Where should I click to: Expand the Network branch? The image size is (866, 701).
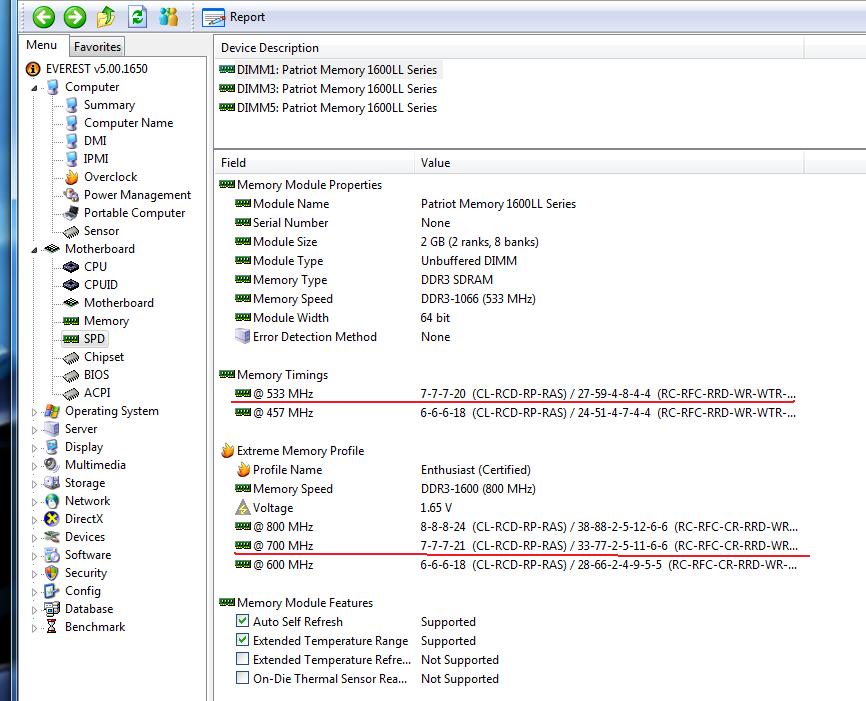click(34, 502)
